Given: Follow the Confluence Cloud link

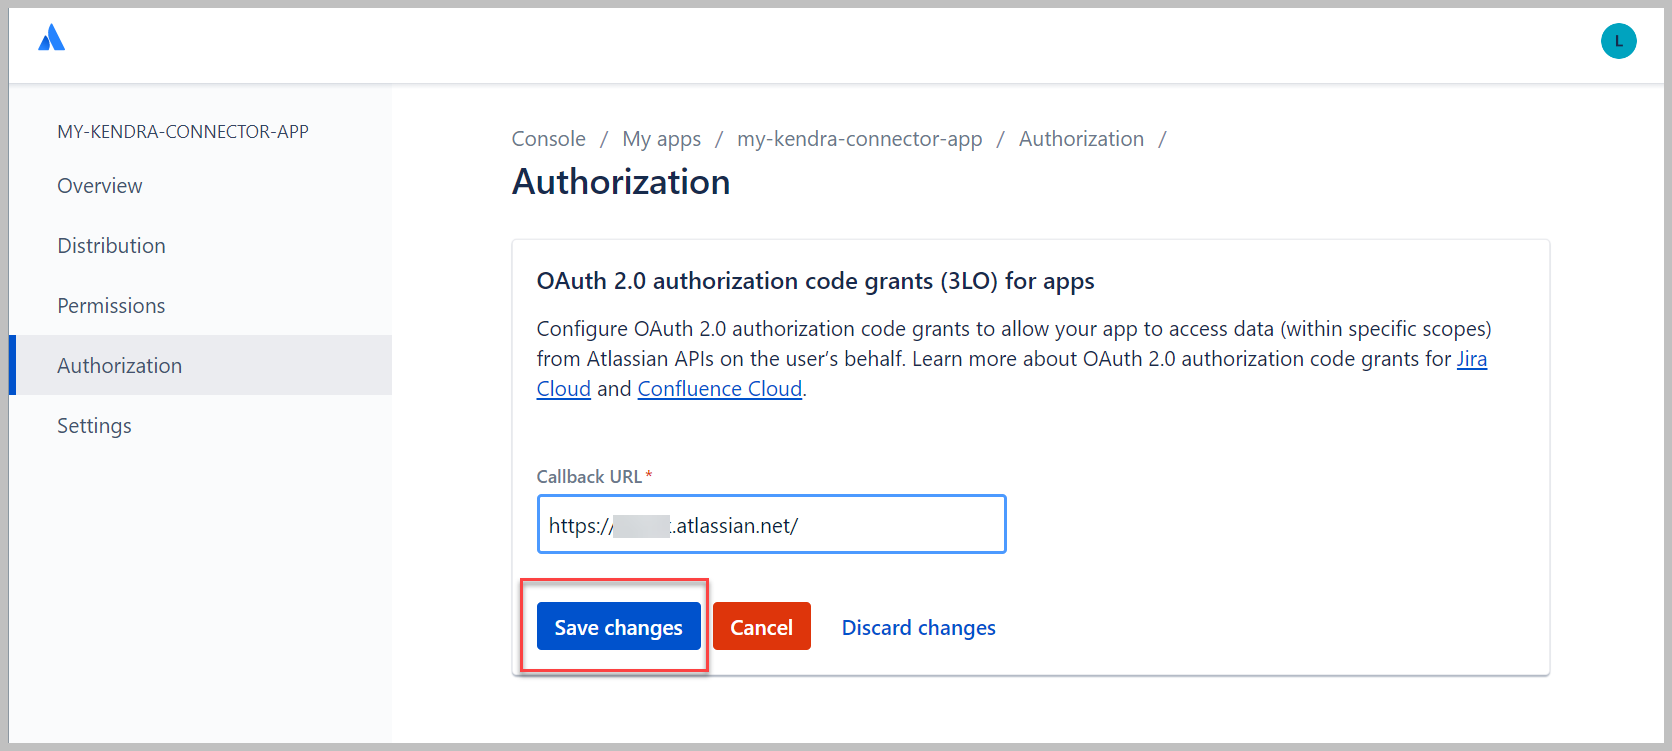Looking at the screenshot, I should pyautogui.click(x=720, y=389).
